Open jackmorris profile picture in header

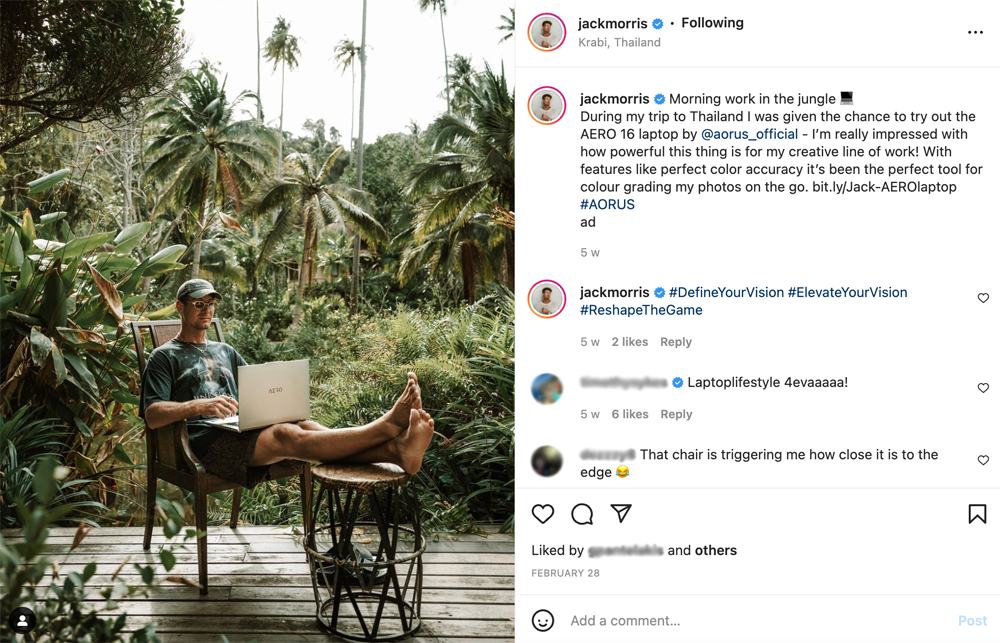click(547, 32)
